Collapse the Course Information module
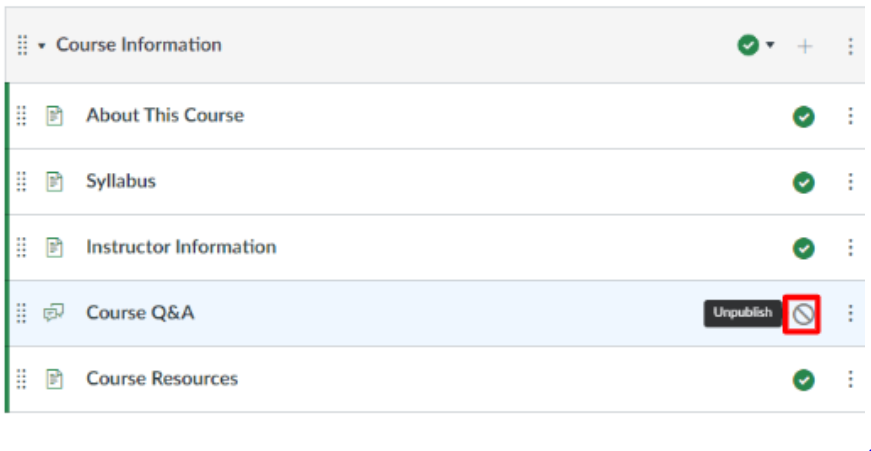 pyautogui.click(x=42, y=46)
